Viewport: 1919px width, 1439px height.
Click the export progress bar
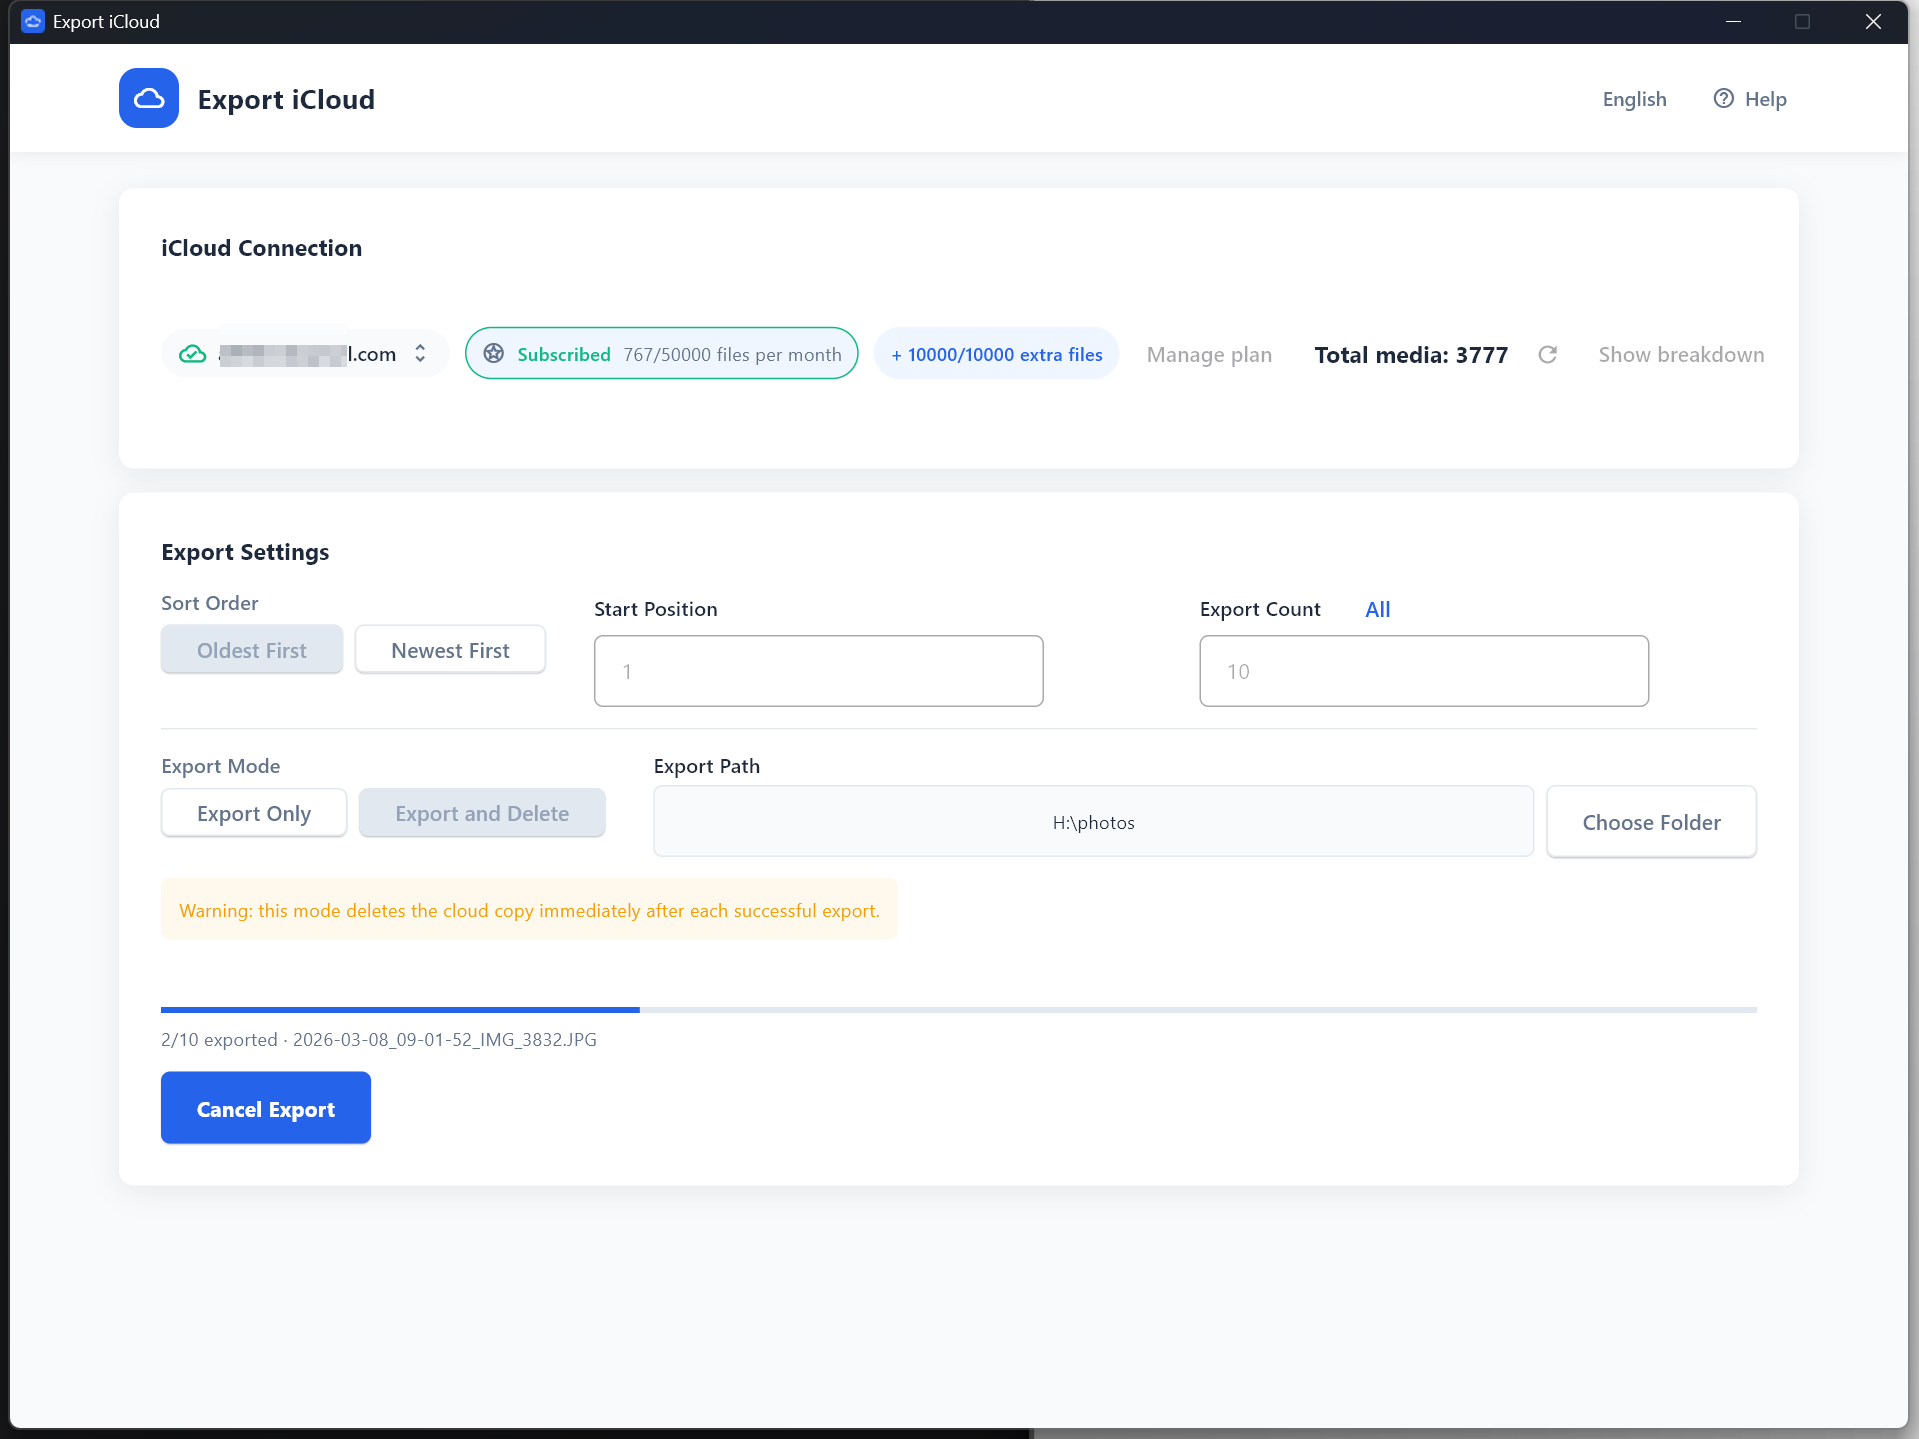[x=958, y=1010]
